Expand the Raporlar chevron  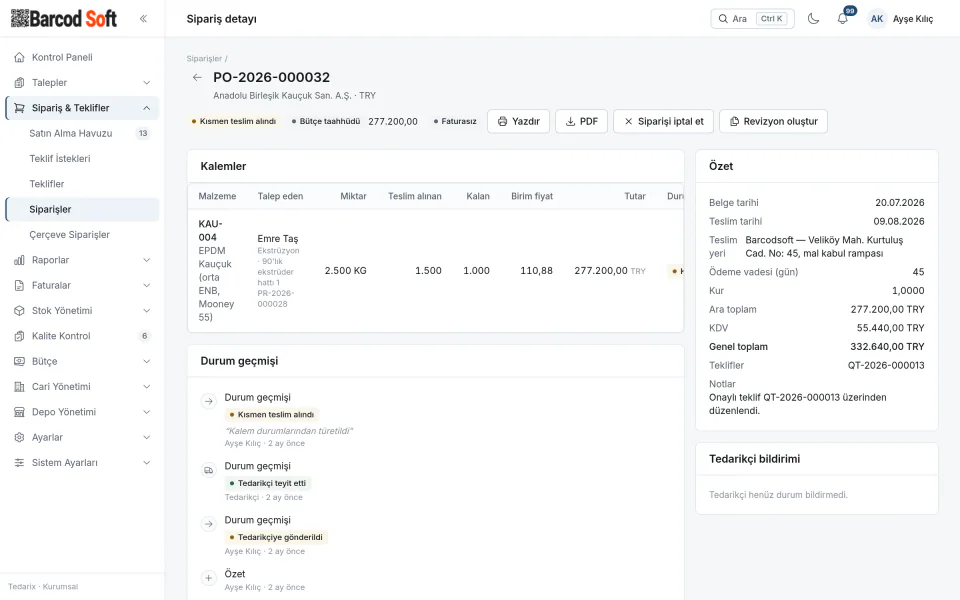(x=146, y=260)
